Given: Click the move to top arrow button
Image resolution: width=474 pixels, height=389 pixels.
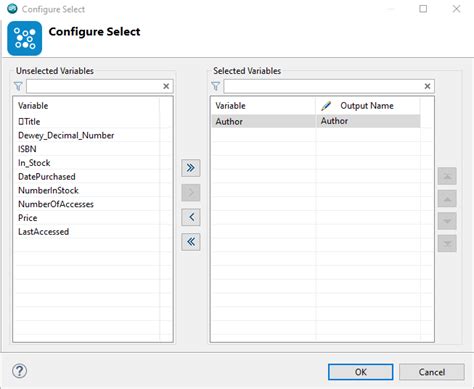Looking at the screenshot, I should [x=447, y=176].
